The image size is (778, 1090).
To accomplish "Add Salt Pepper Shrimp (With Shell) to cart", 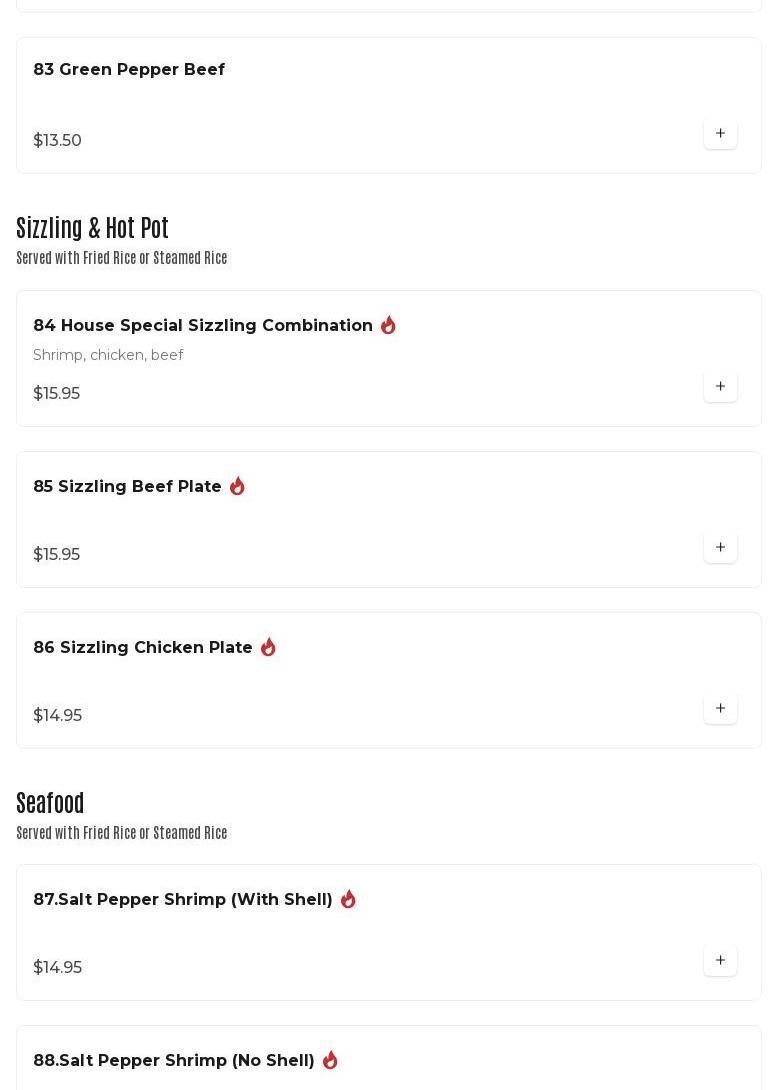I will 720,960.
